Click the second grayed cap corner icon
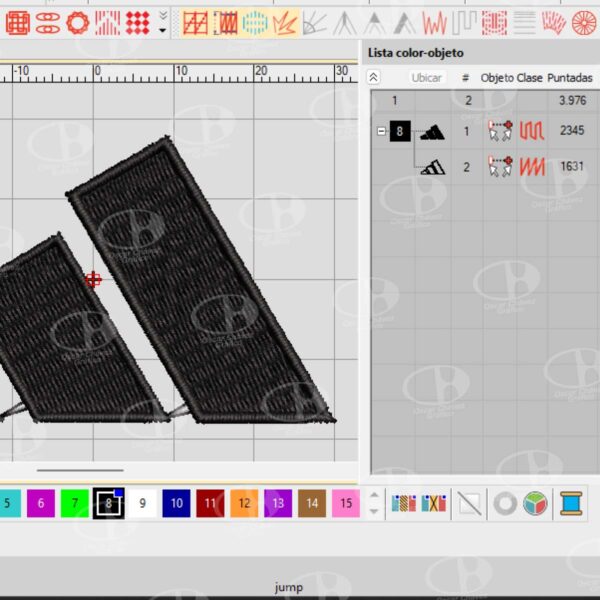The image size is (600, 600). [375, 23]
